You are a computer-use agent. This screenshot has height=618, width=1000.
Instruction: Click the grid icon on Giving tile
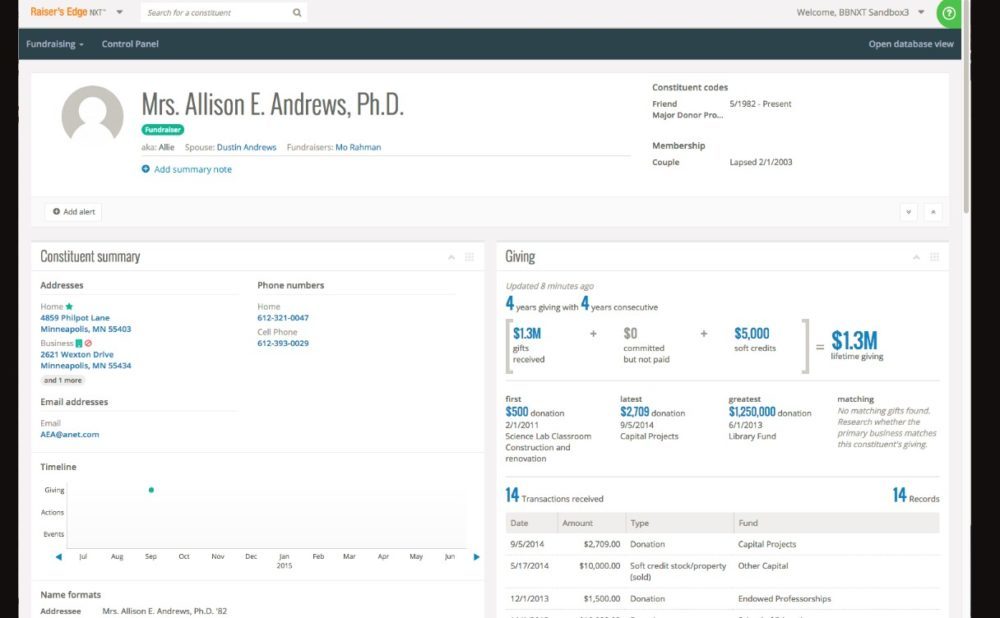coord(935,257)
